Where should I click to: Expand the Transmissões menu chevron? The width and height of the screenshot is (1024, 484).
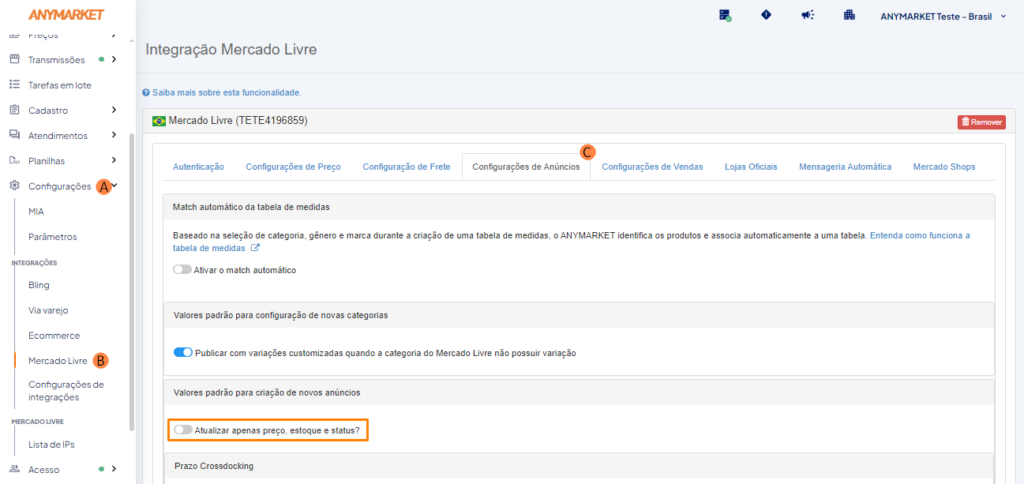click(x=114, y=59)
